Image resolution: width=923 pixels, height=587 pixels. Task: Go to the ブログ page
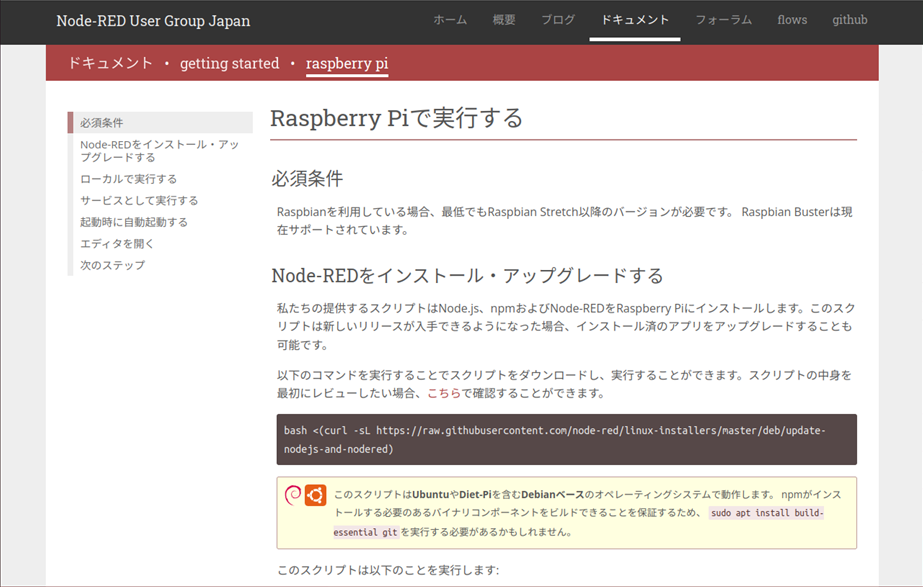(558, 20)
